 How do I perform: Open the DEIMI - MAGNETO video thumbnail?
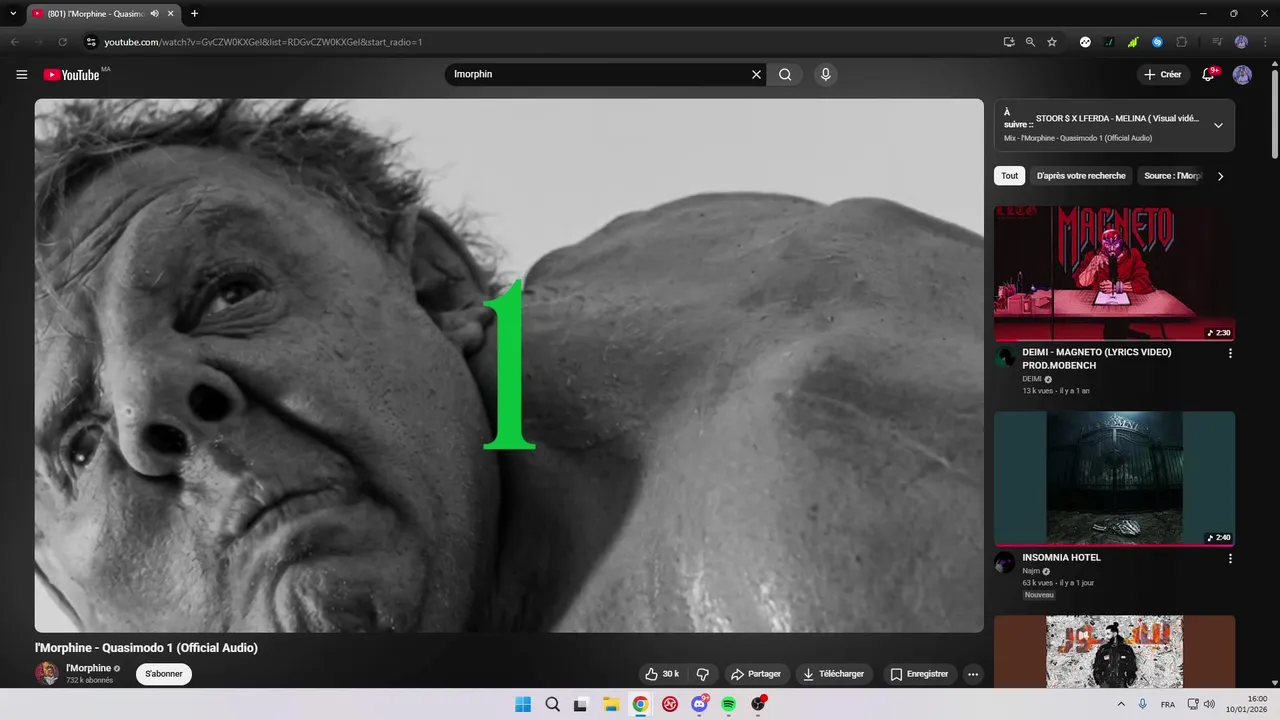point(1114,273)
